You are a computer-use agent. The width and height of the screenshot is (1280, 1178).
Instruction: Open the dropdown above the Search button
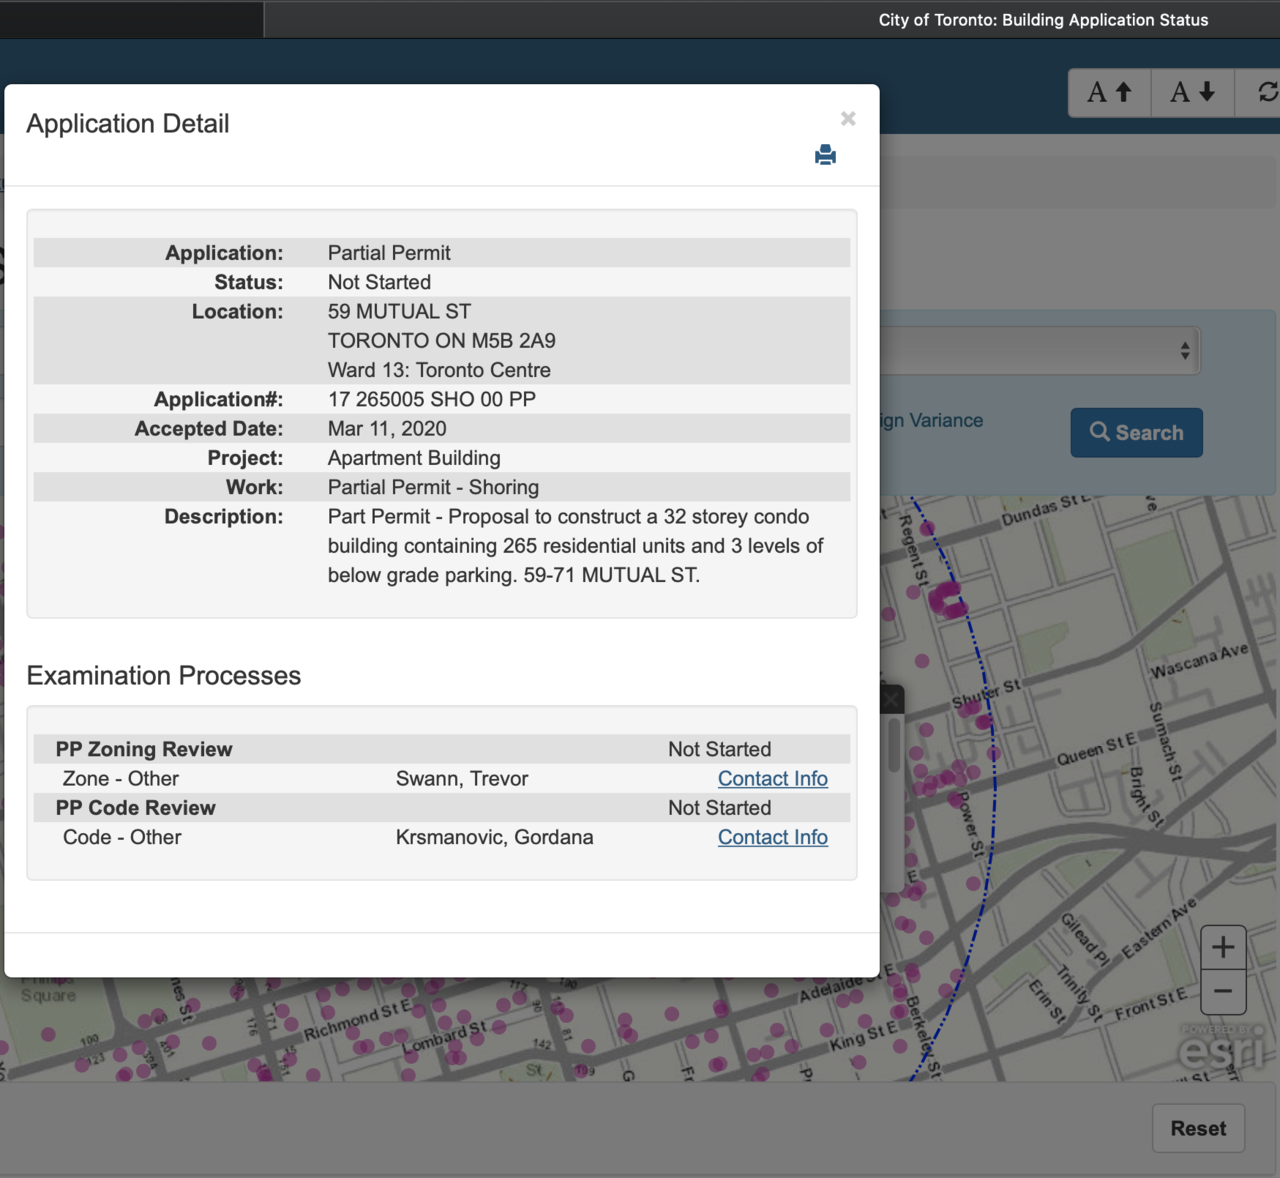pos(1040,351)
